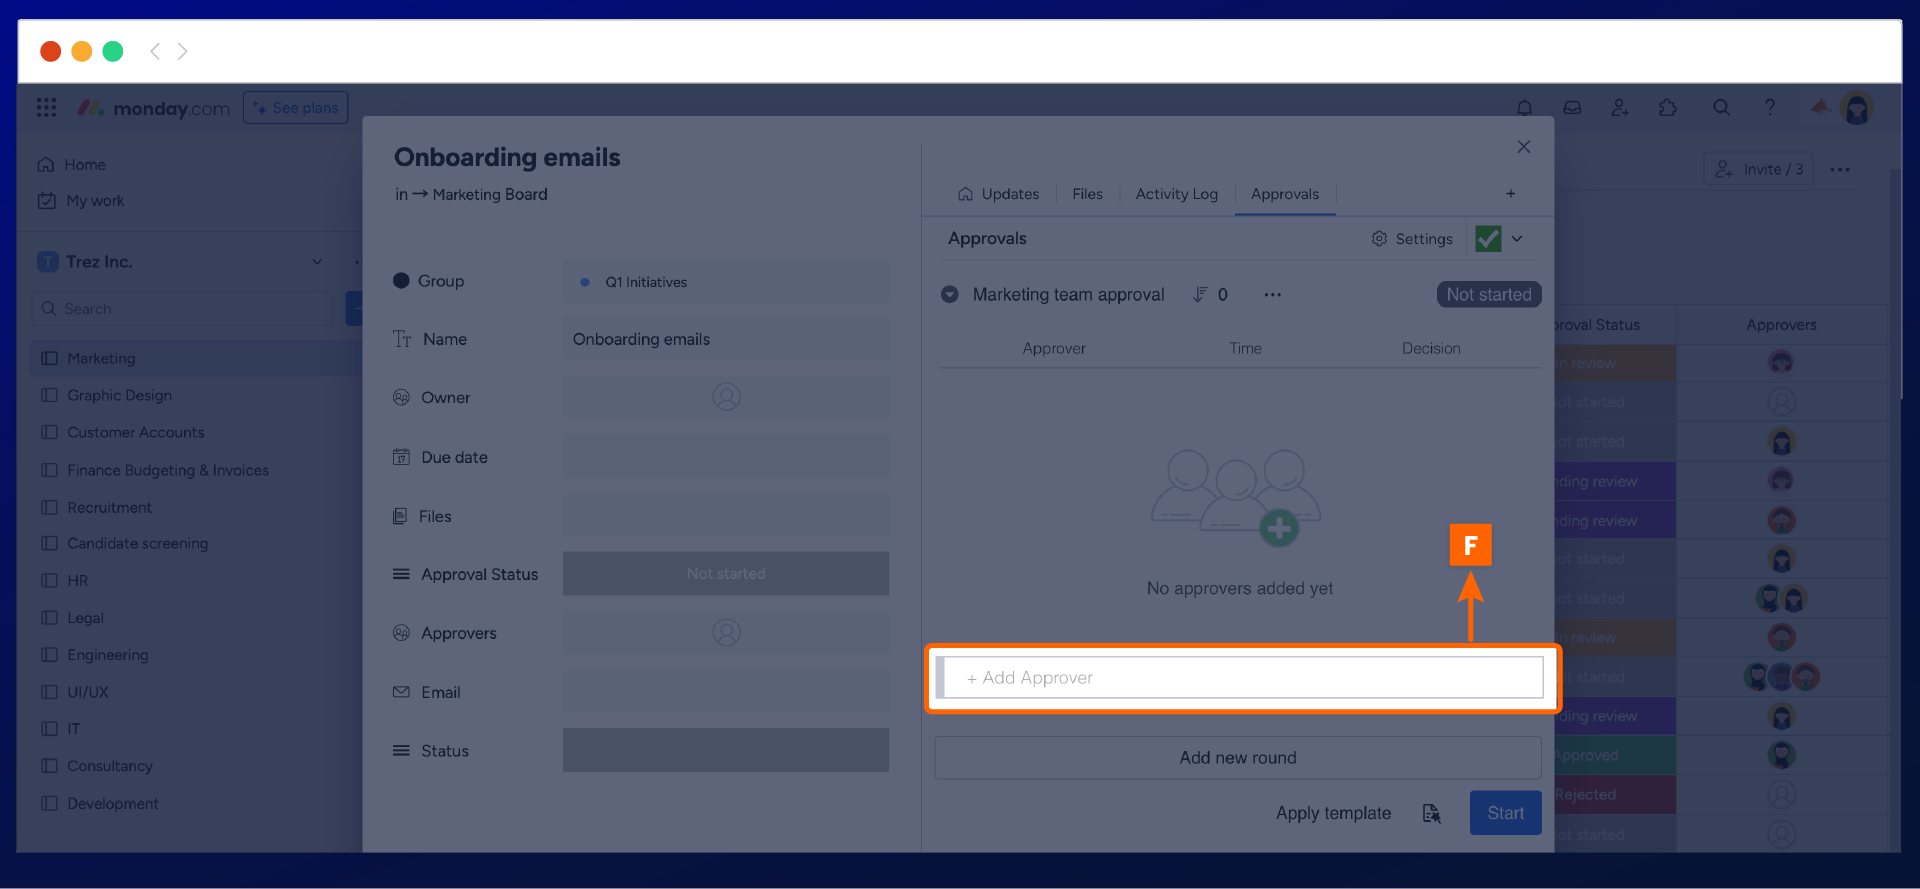Go back with the browser back arrow
1920x889 pixels.
click(x=154, y=51)
